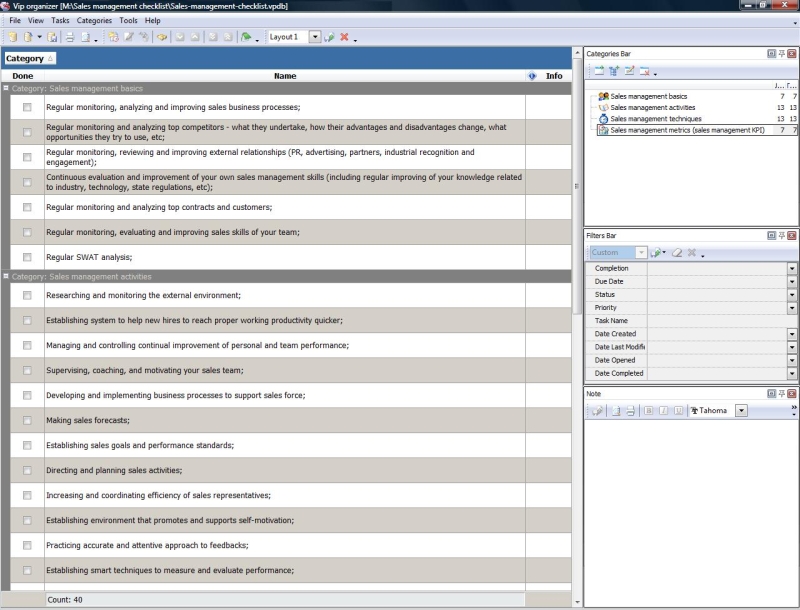Screen dimensions: 800x610
Task: Click the delete category icon in Categories Bar
Action: pyautogui.click(x=644, y=71)
